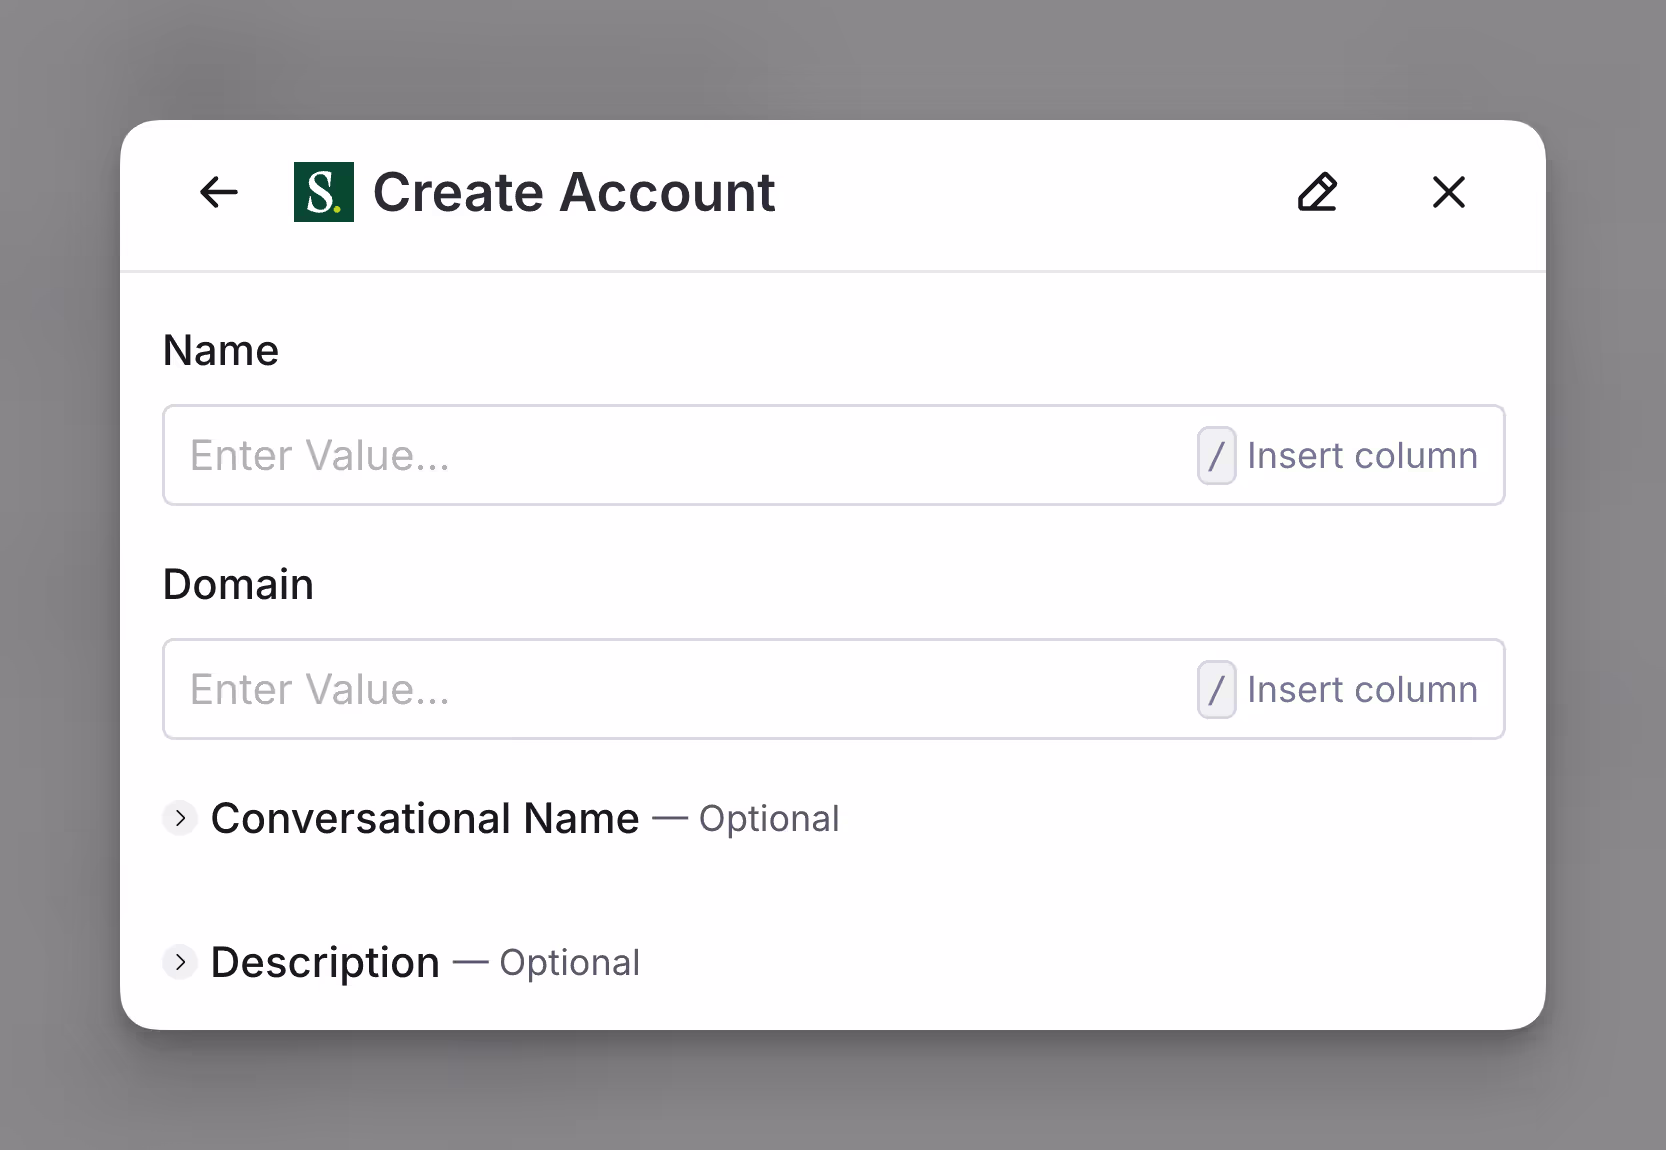The height and width of the screenshot is (1150, 1666).
Task: Click Optional text beside Conversational Name
Action: [x=769, y=819]
